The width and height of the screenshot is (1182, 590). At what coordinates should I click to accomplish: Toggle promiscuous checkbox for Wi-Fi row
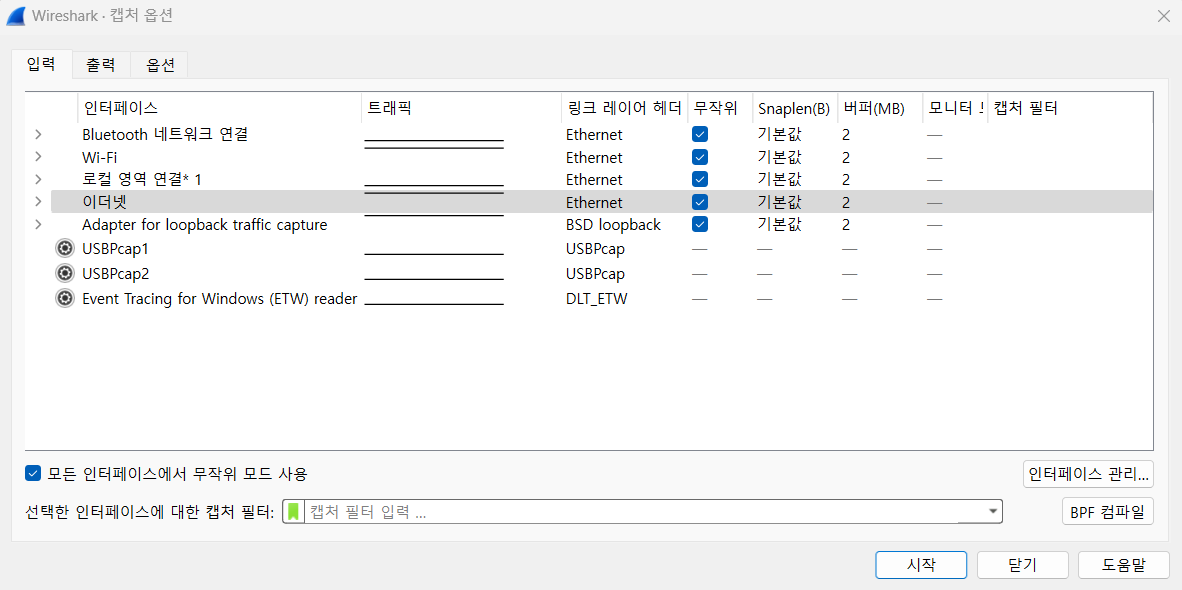click(x=700, y=157)
